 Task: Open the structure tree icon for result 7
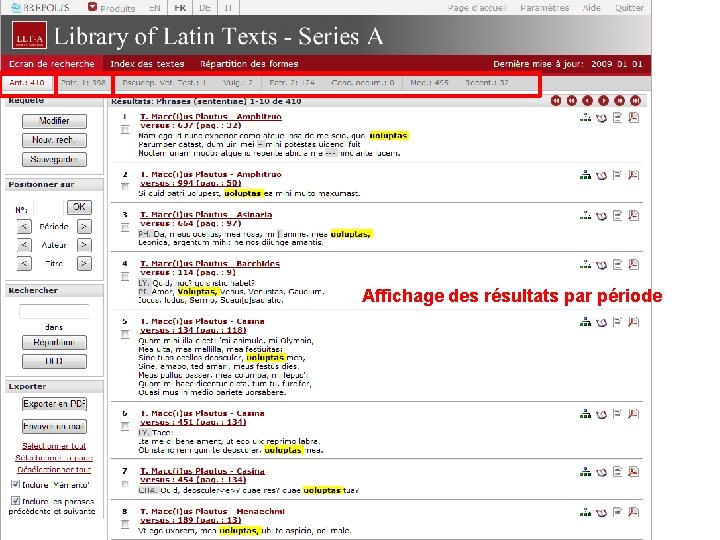point(585,472)
